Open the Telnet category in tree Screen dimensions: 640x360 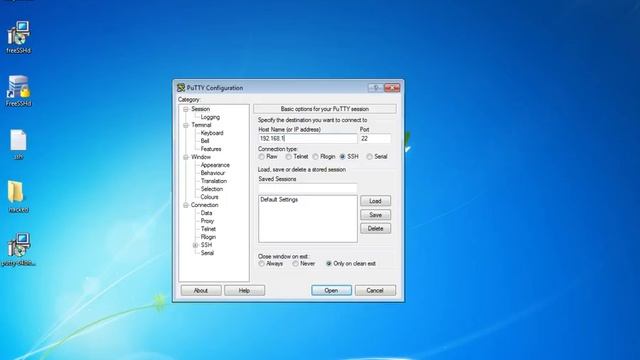pos(208,229)
